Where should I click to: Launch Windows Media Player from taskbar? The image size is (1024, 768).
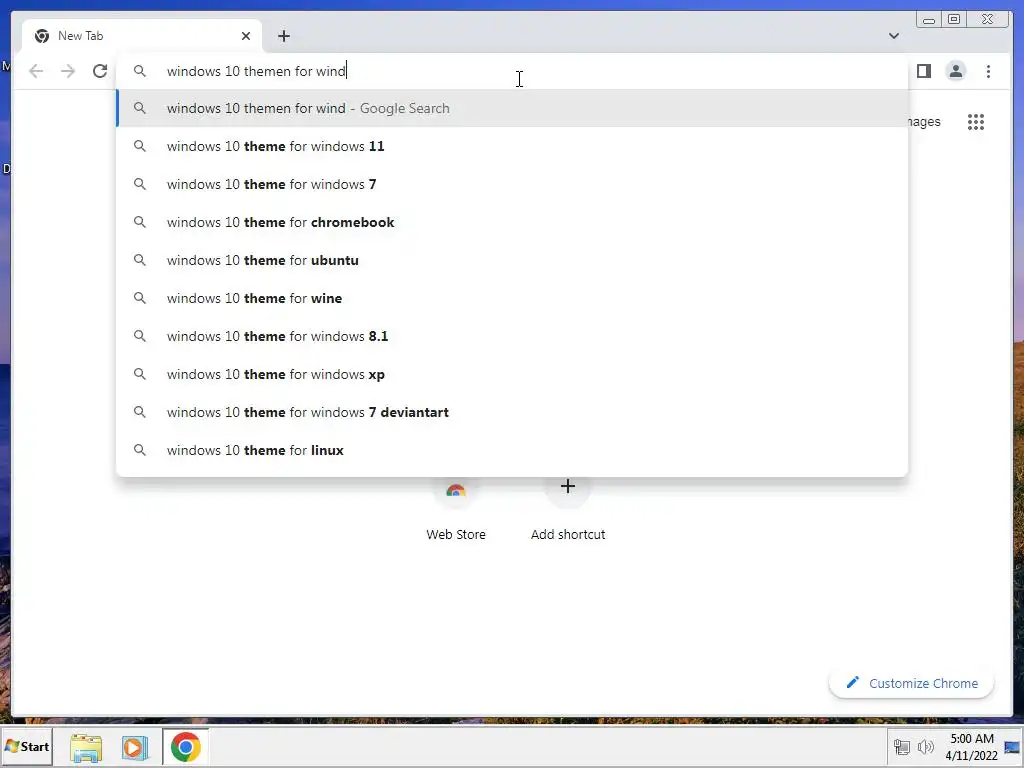point(135,747)
